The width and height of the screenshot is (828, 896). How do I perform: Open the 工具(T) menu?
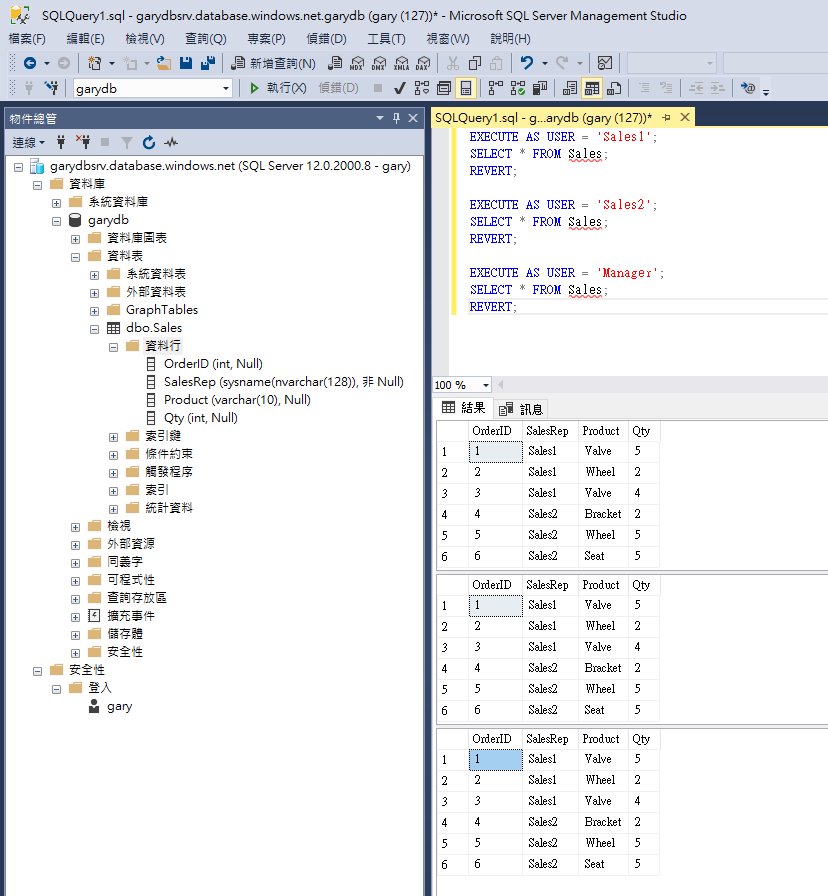click(x=386, y=39)
